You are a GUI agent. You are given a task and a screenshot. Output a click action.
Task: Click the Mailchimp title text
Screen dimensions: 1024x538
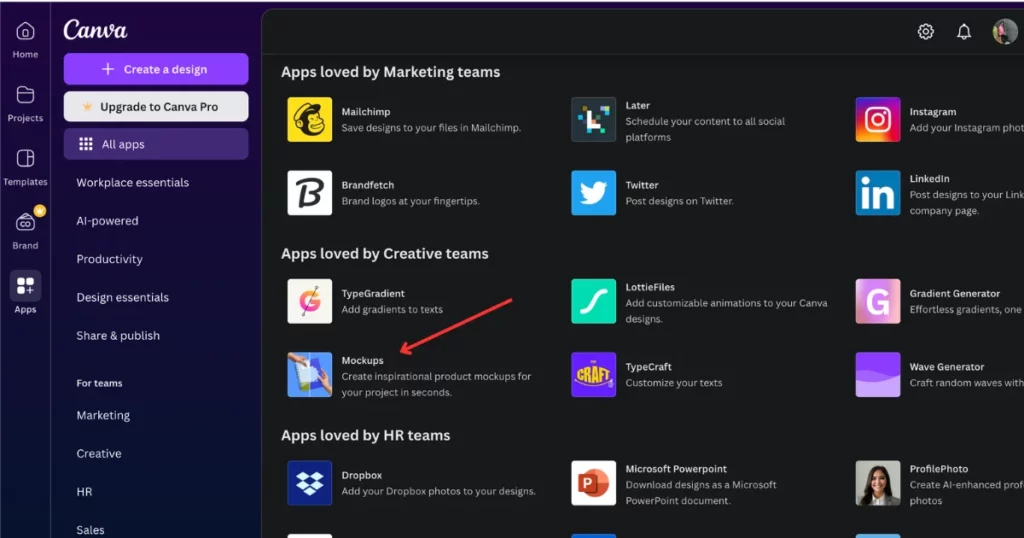(366, 112)
